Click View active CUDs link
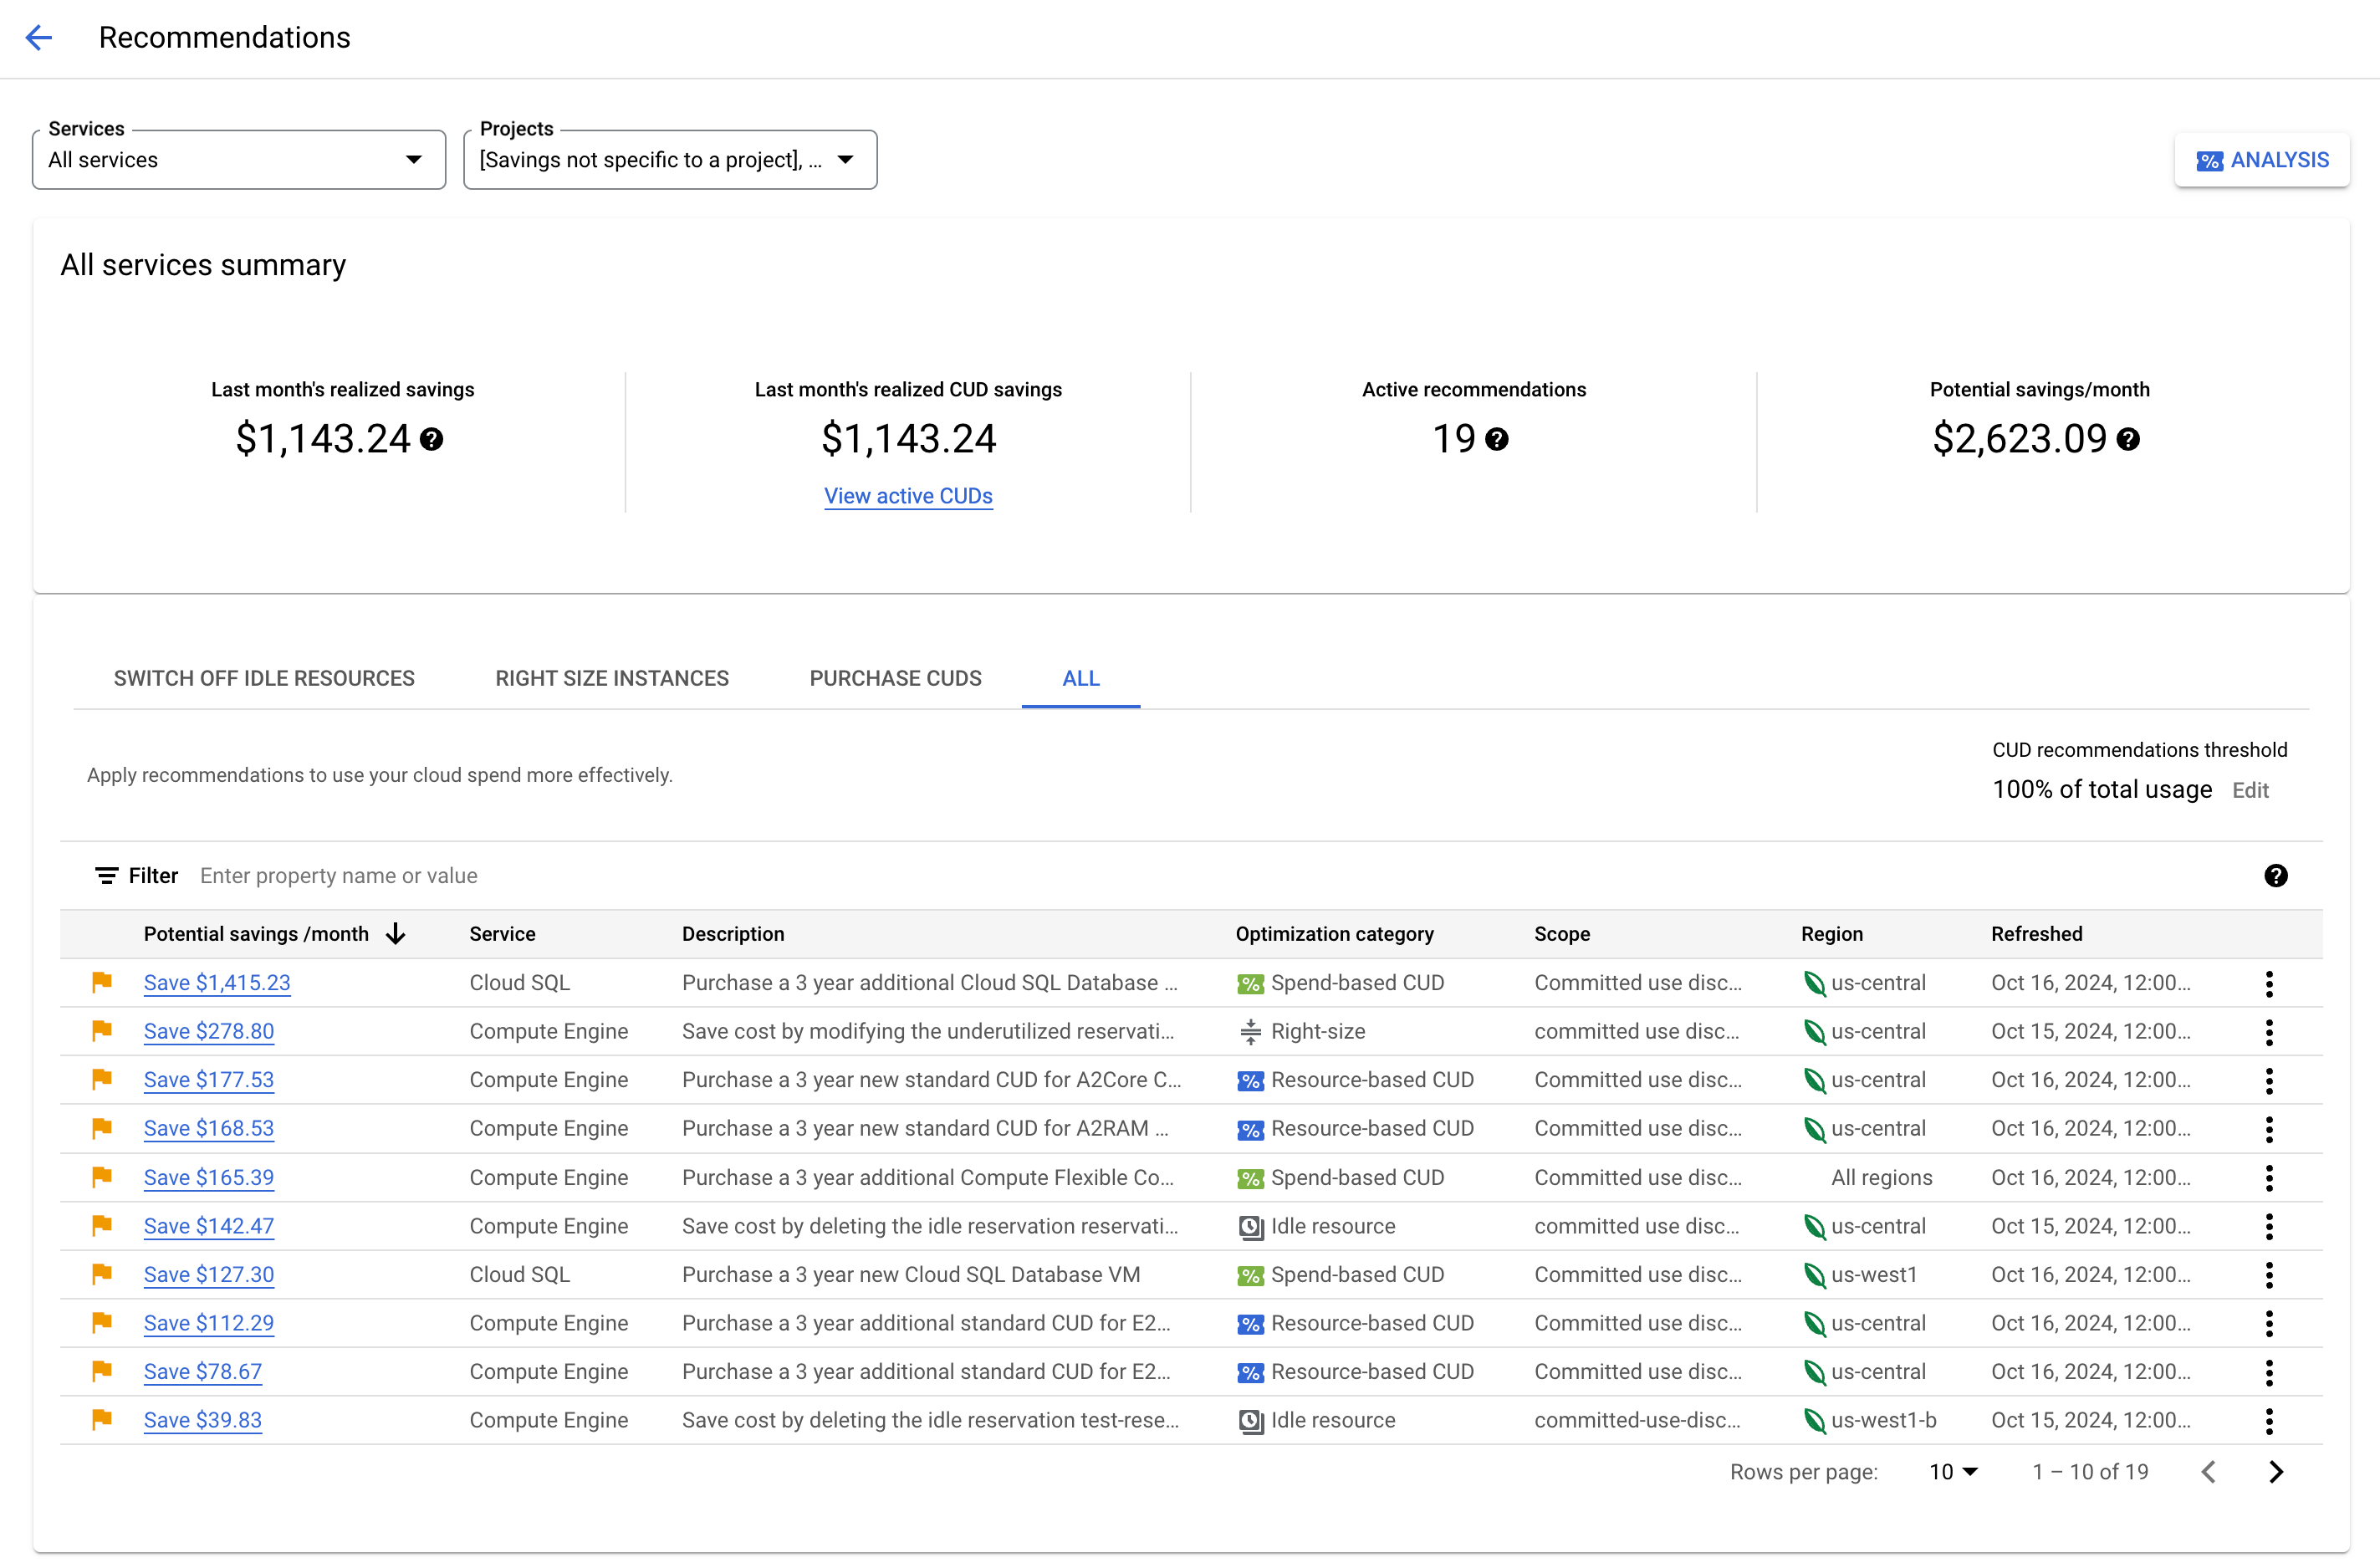Image resolution: width=2380 pixels, height=1568 pixels. pos(908,495)
